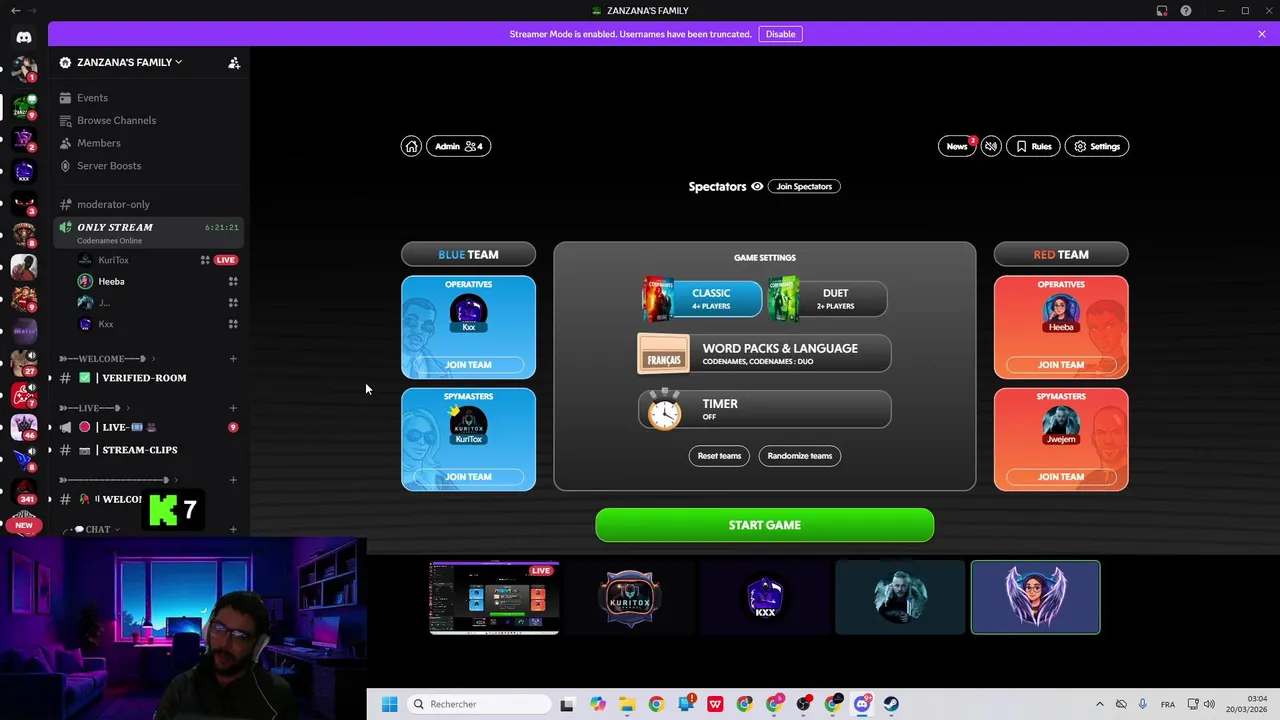
Task: Click the spectators eye icon
Action: (757, 186)
